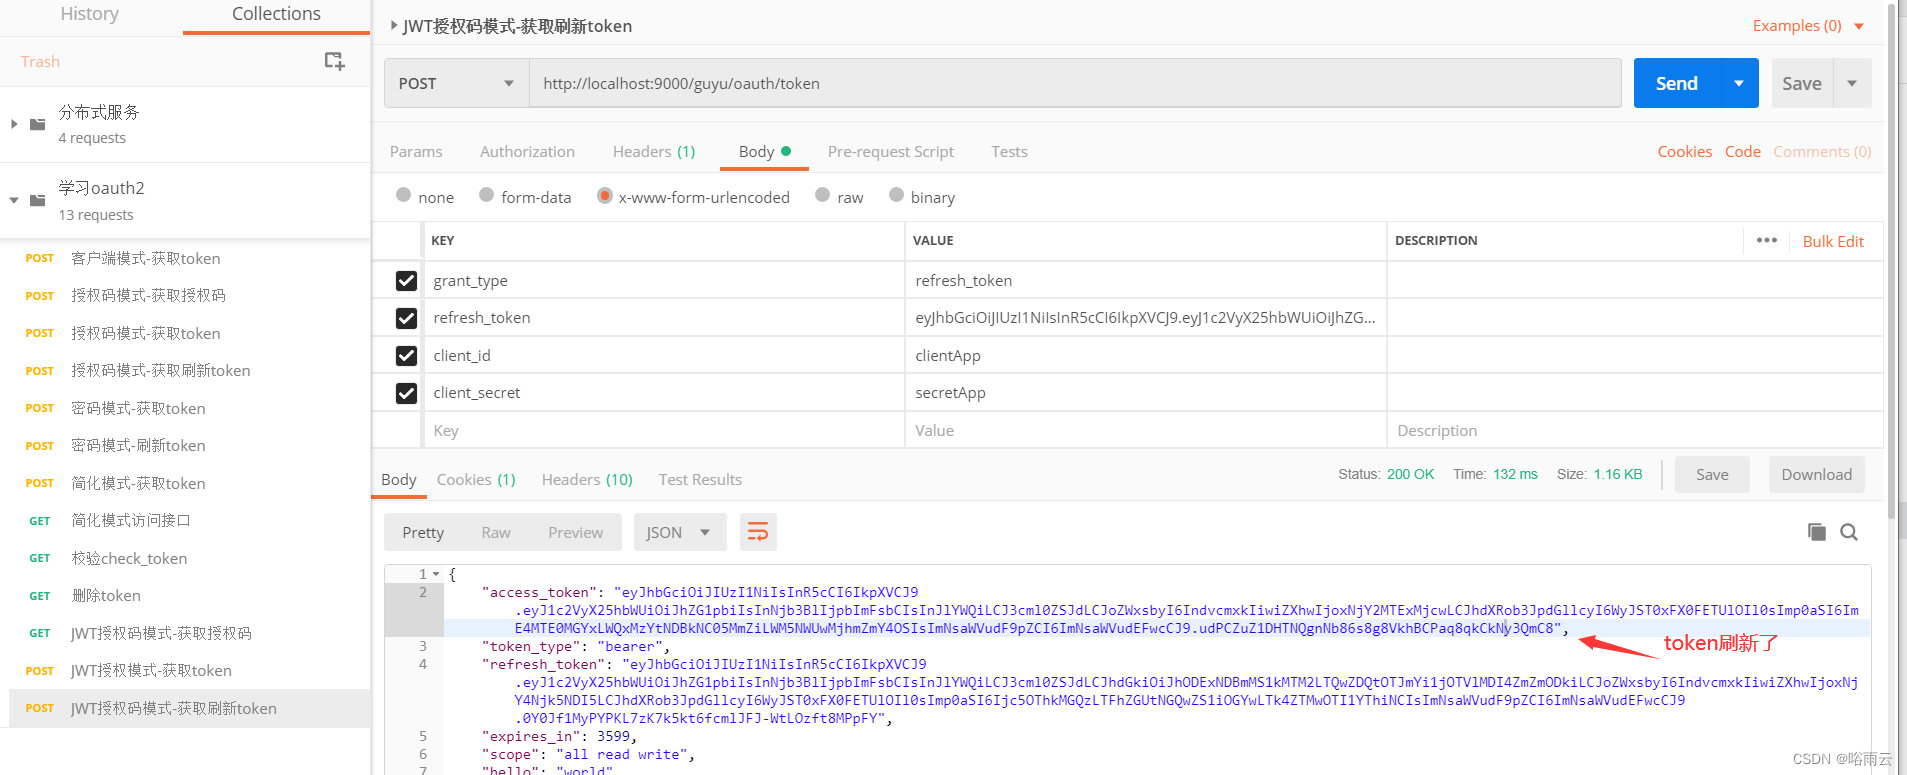Click the 分布式服务 folder icon
This screenshot has height=775, width=1907.
(38, 124)
